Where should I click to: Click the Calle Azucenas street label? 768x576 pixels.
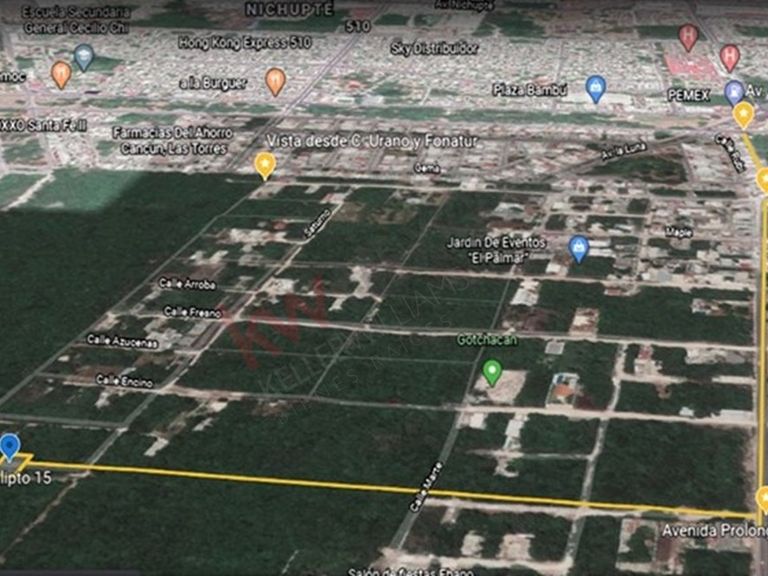(x=122, y=341)
